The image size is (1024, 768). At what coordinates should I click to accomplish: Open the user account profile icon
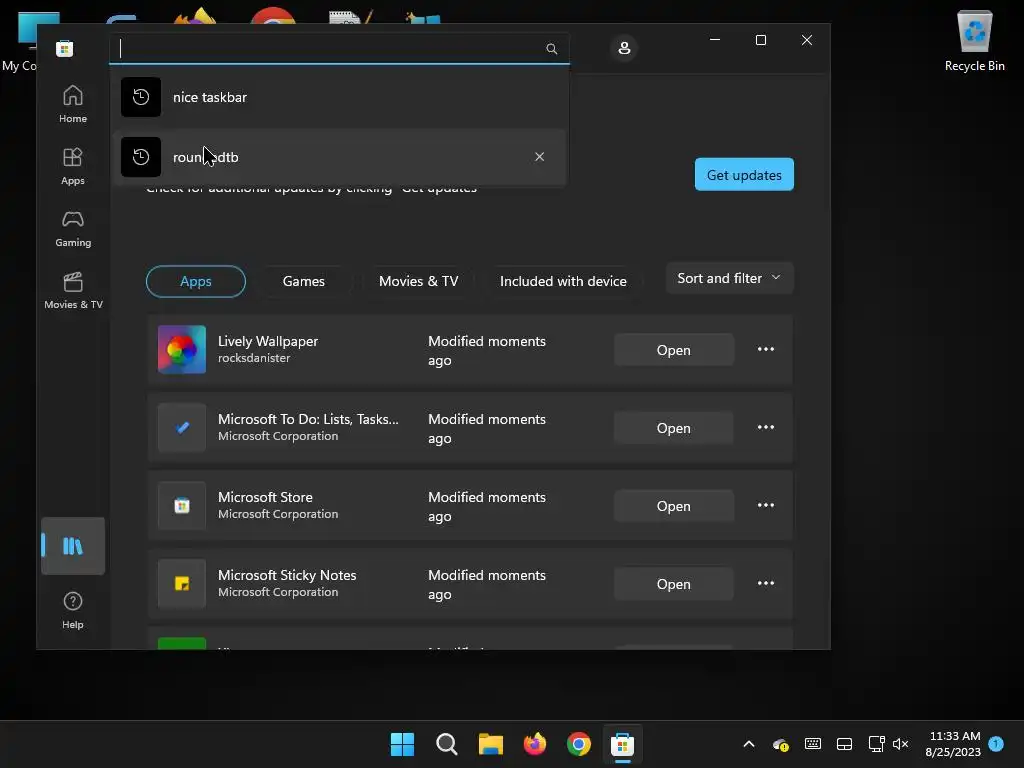pos(624,48)
